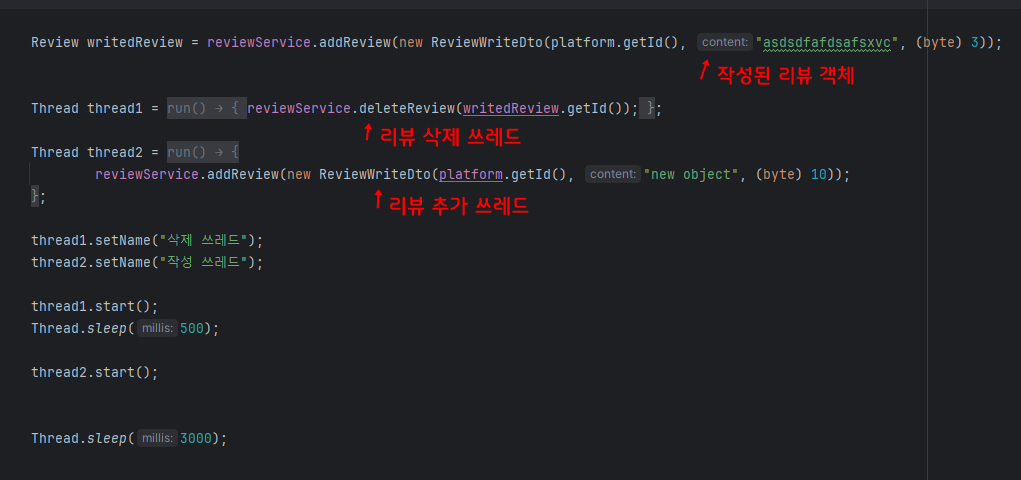Click ReviewWriteDto in the first line
Viewport: 1021px width, 480px height.
(487, 43)
